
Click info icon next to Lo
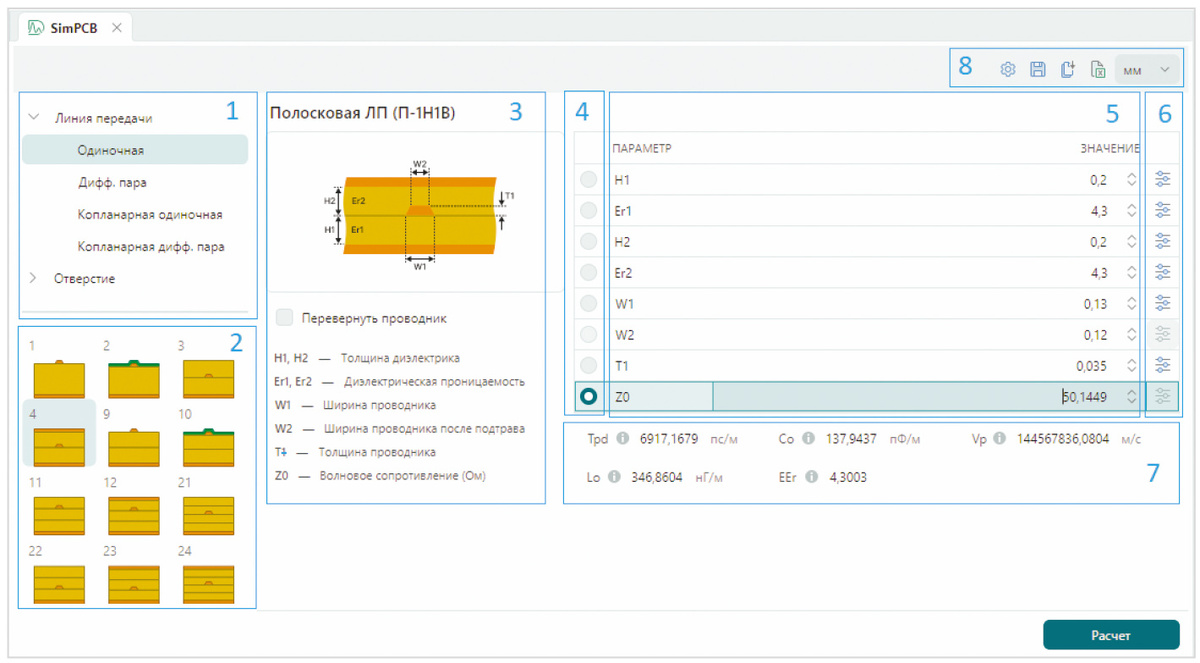613,477
